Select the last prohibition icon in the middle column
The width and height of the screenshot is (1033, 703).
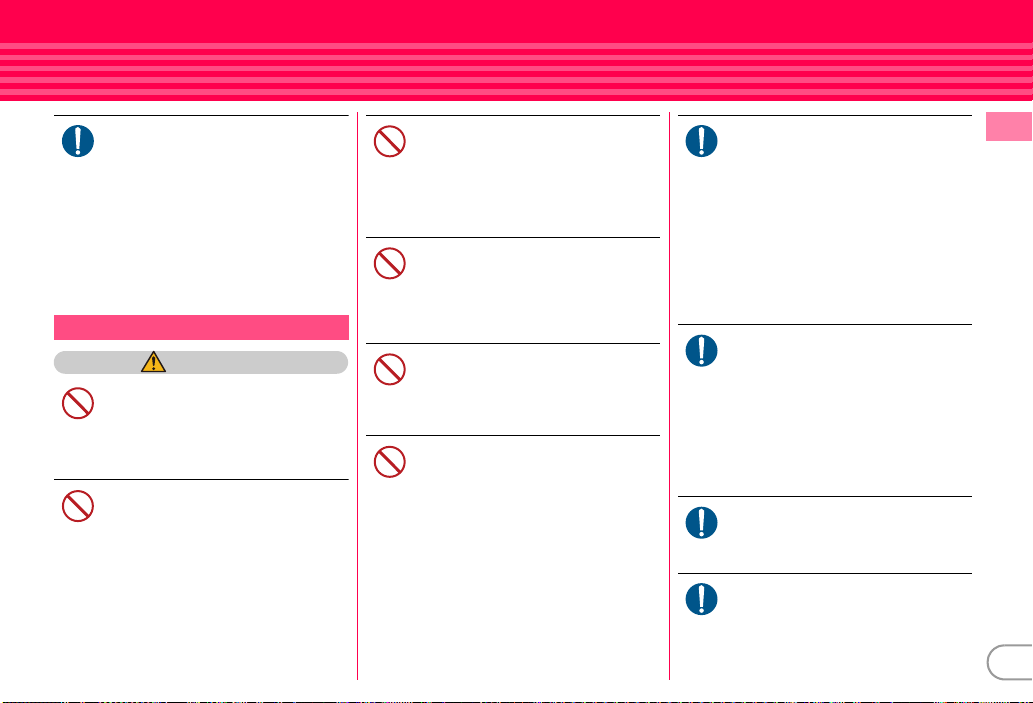(x=389, y=462)
